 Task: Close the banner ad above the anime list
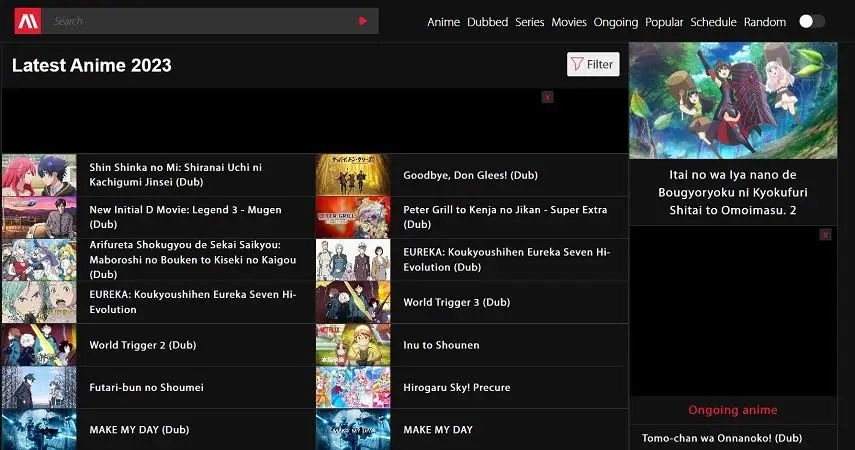point(547,97)
